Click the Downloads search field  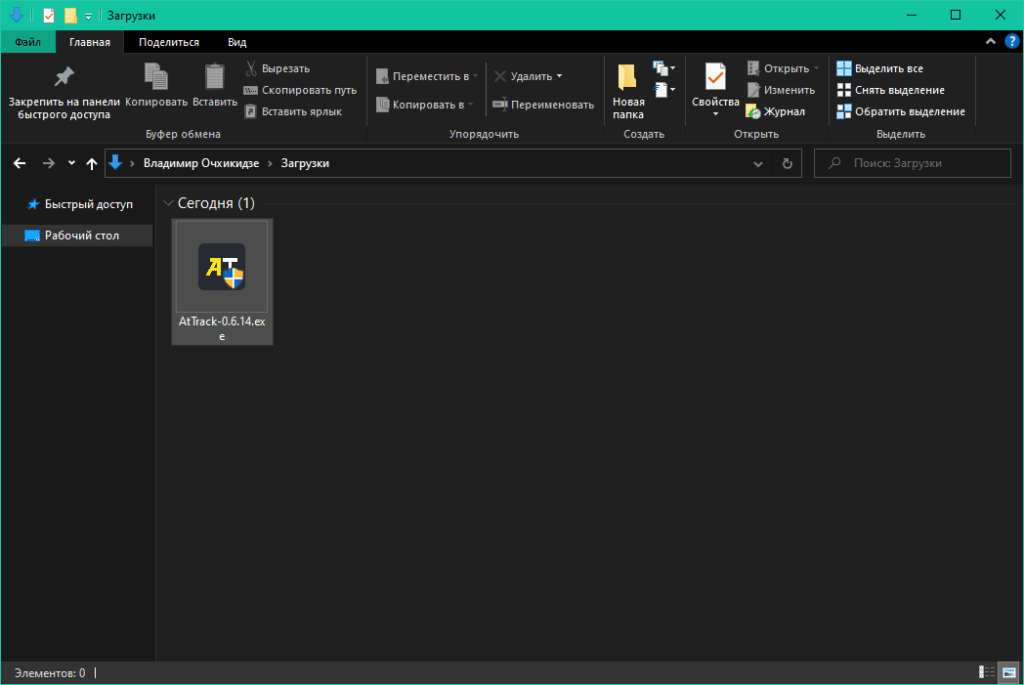pyautogui.click(x=910, y=163)
